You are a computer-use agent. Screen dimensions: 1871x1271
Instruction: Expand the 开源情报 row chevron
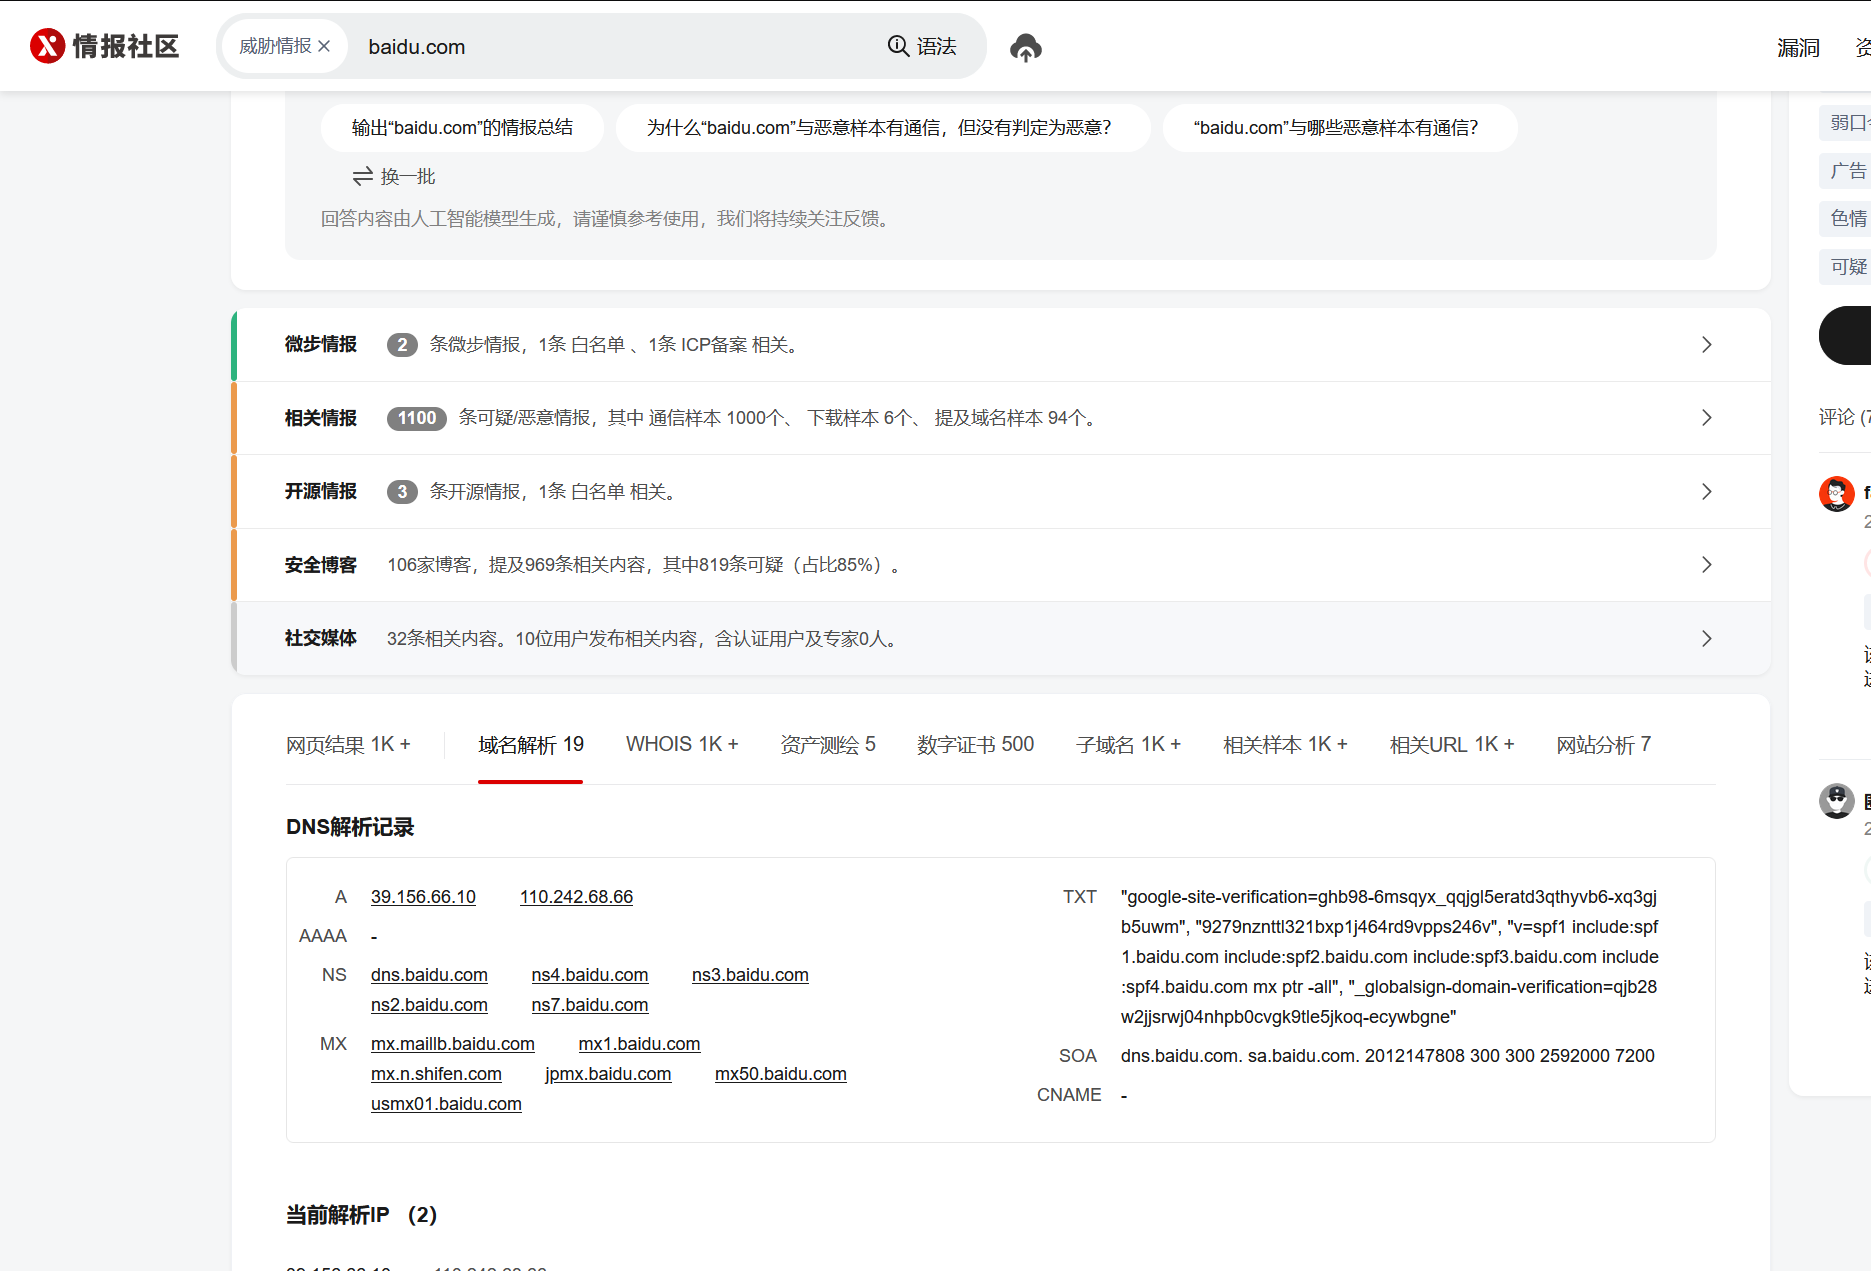click(x=1707, y=492)
